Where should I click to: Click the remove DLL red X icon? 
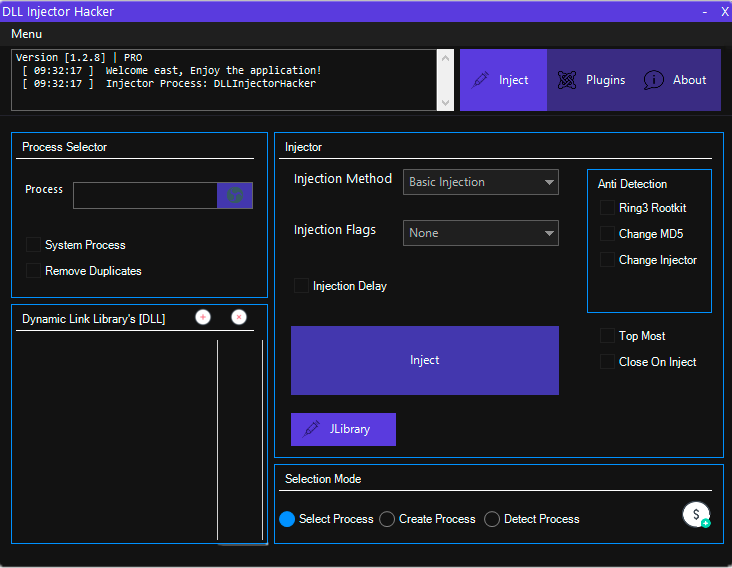239,317
